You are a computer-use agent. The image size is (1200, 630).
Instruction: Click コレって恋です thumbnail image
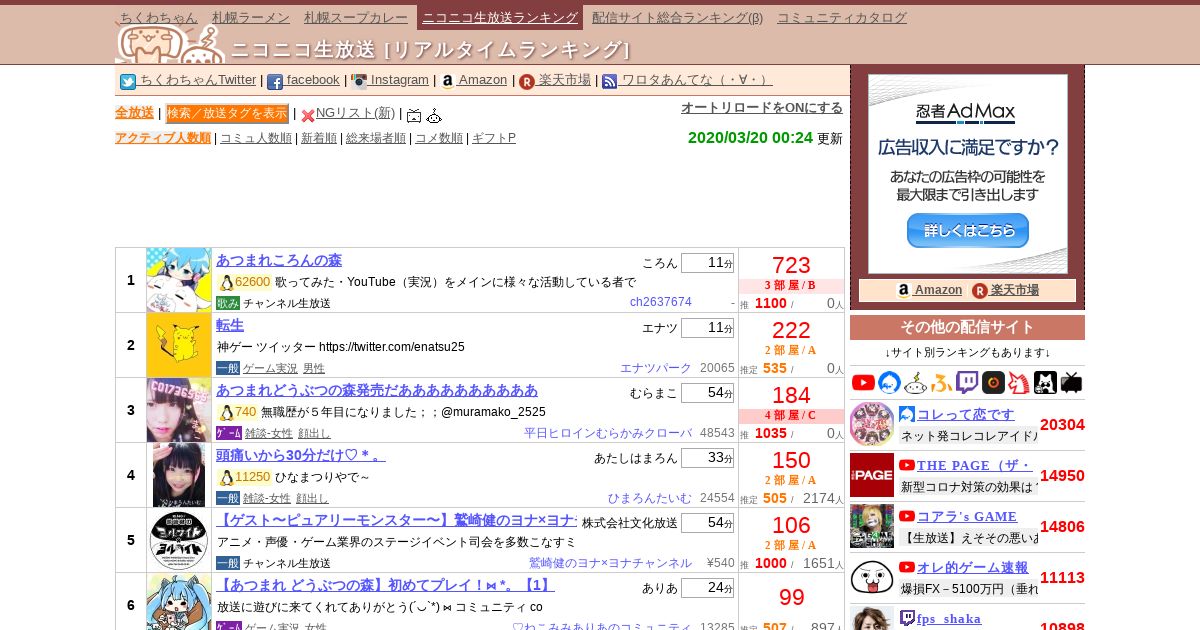pyautogui.click(x=872, y=424)
